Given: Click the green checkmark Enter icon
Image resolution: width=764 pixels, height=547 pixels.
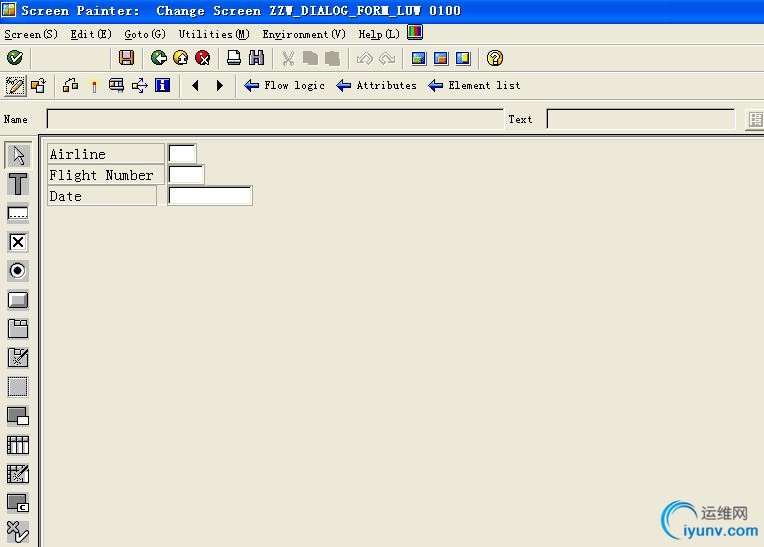Looking at the screenshot, I should 15,58.
